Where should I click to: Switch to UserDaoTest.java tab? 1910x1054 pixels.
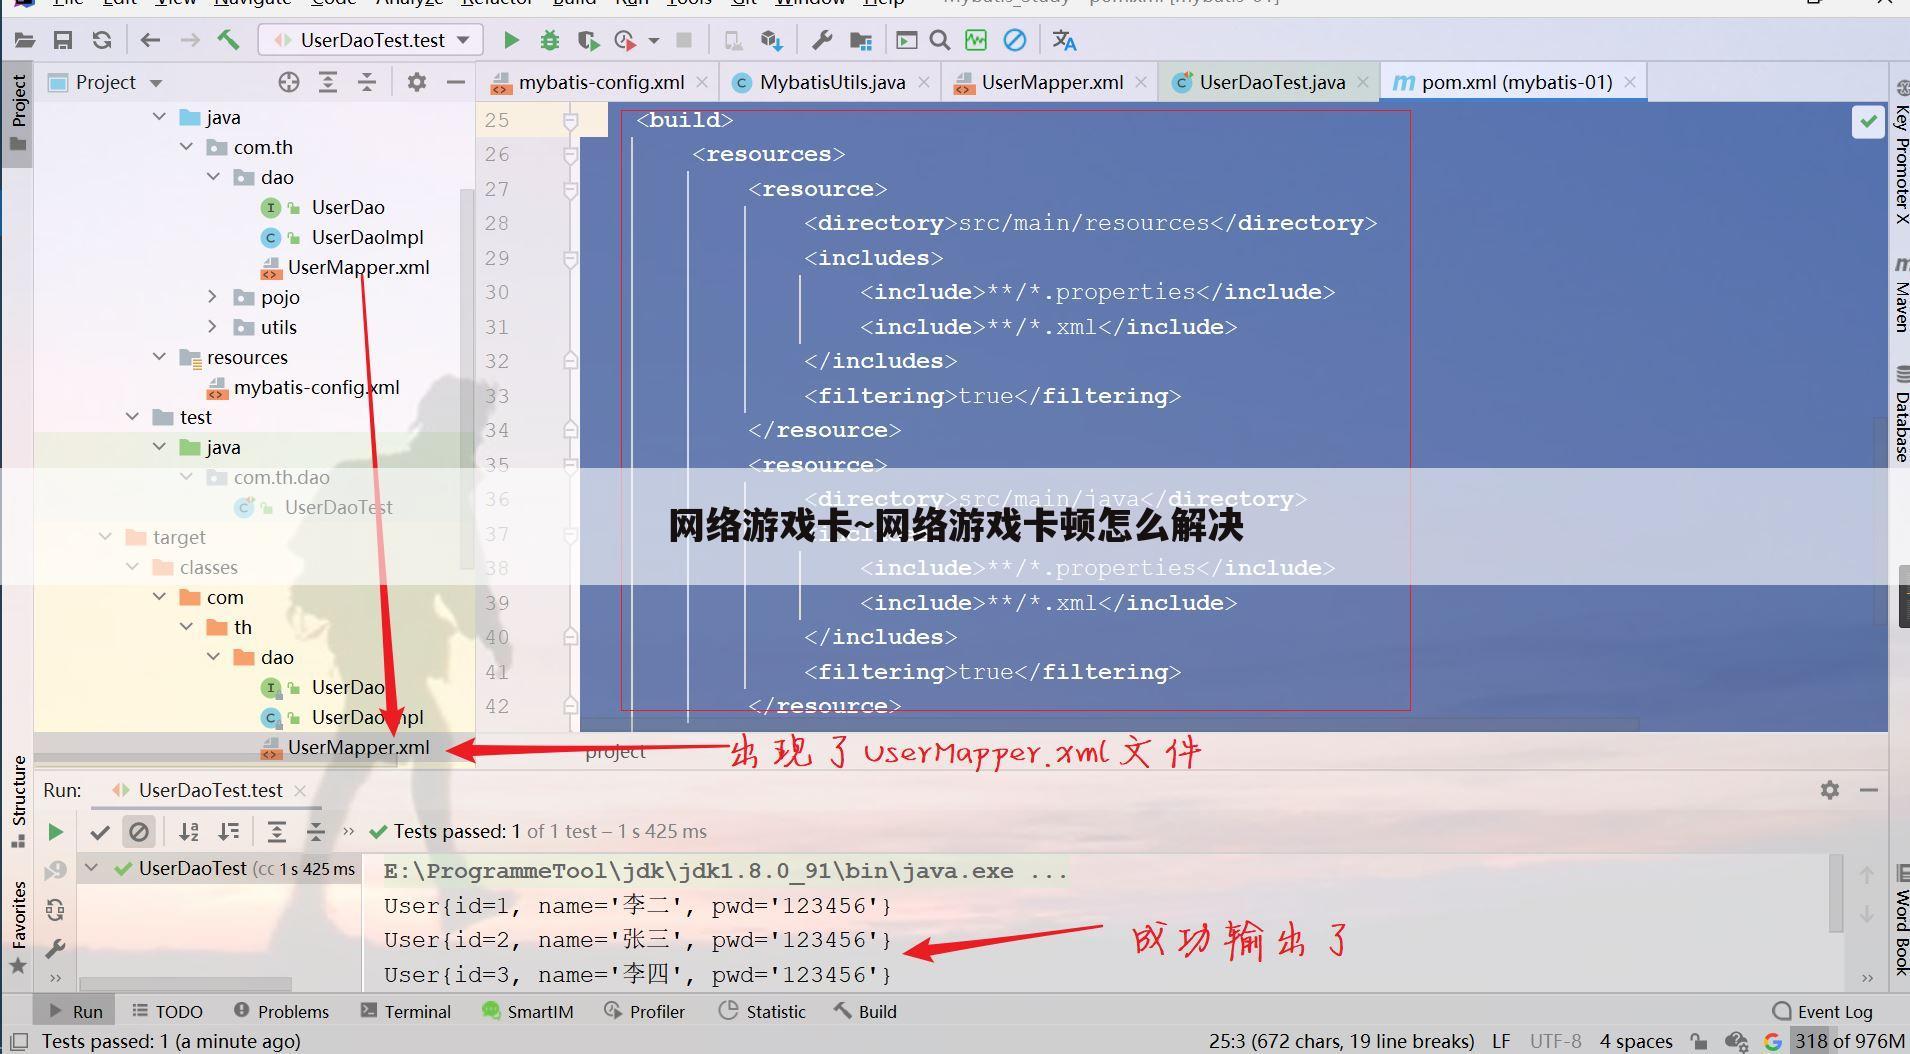[x=1272, y=82]
